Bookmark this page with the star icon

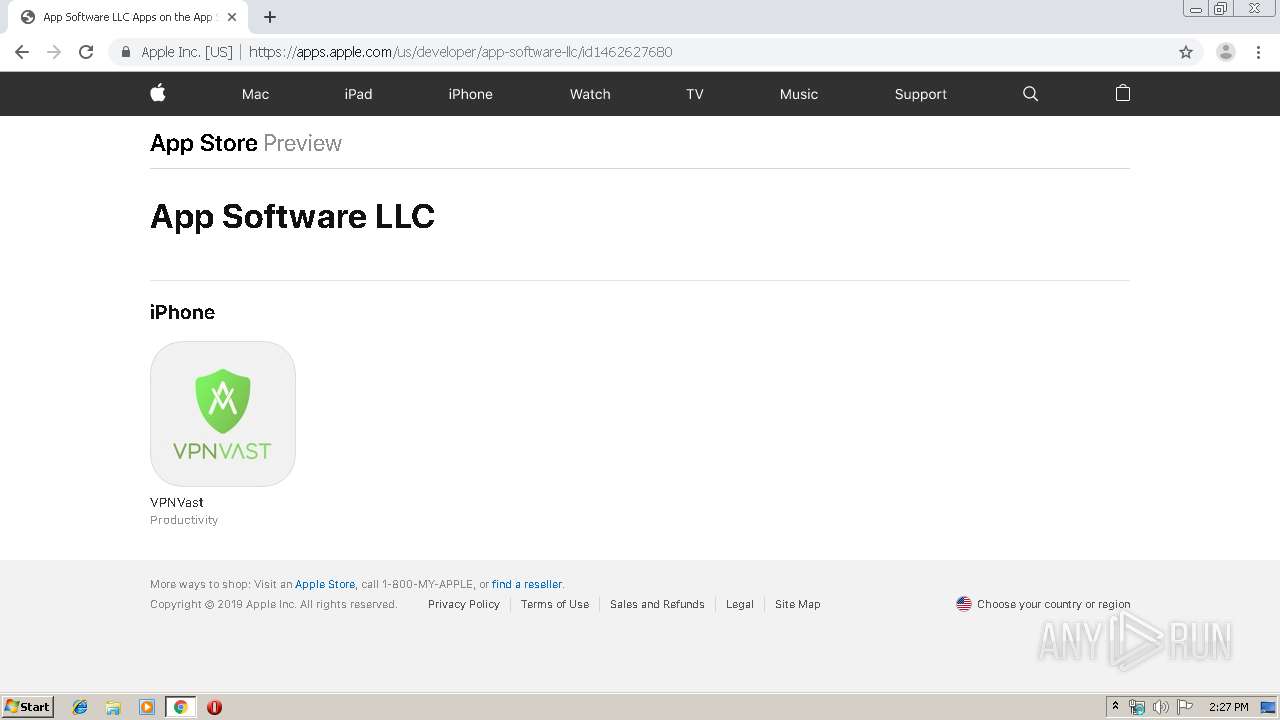point(1186,52)
